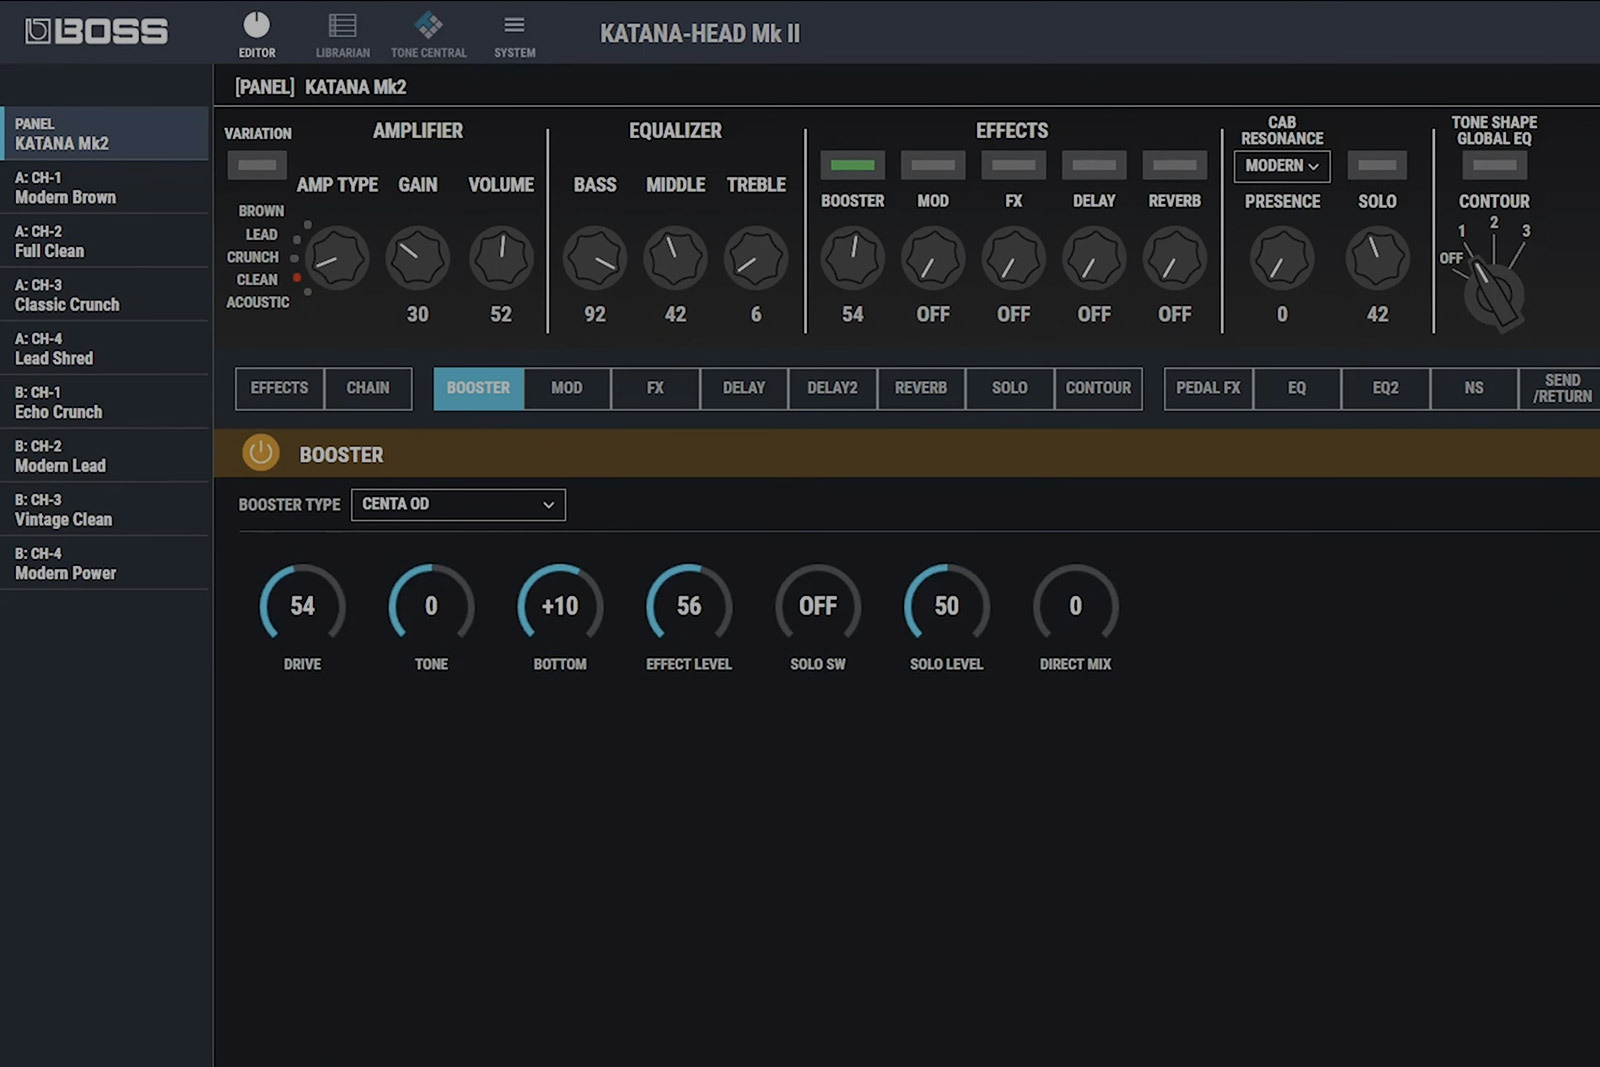The width and height of the screenshot is (1600, 1067).
Task: Select the DELAY tab
Action: (744, 388)
